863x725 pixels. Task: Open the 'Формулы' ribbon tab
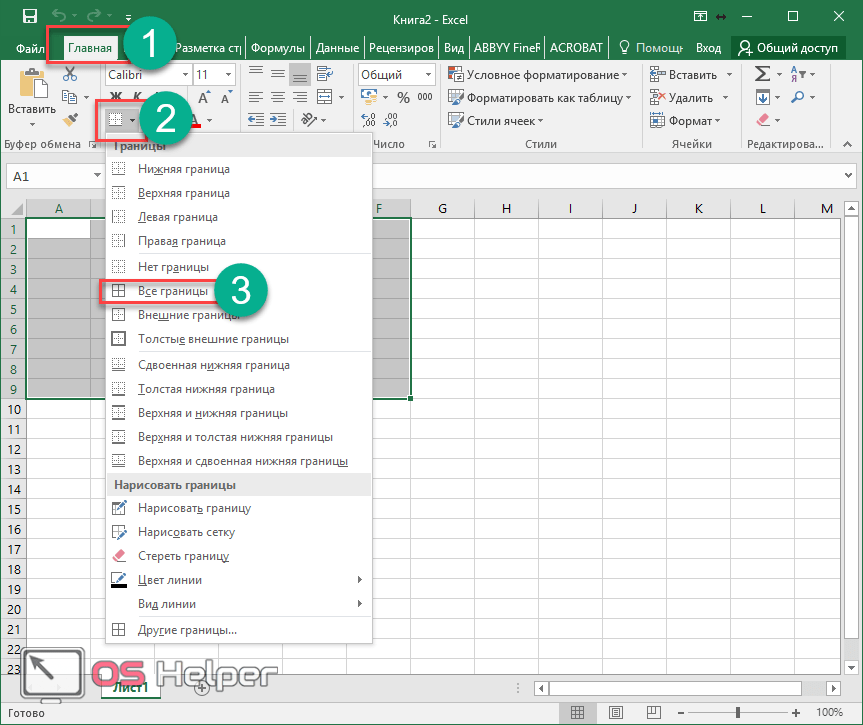click(x=278, y=47)
